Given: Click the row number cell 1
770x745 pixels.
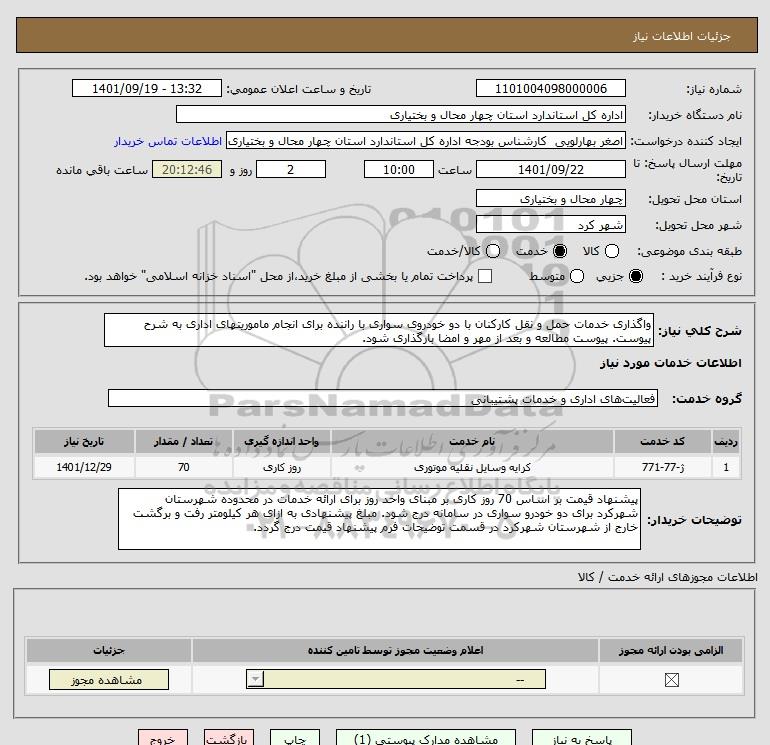Looking at the screenshot, I should (x=726, y=467).
